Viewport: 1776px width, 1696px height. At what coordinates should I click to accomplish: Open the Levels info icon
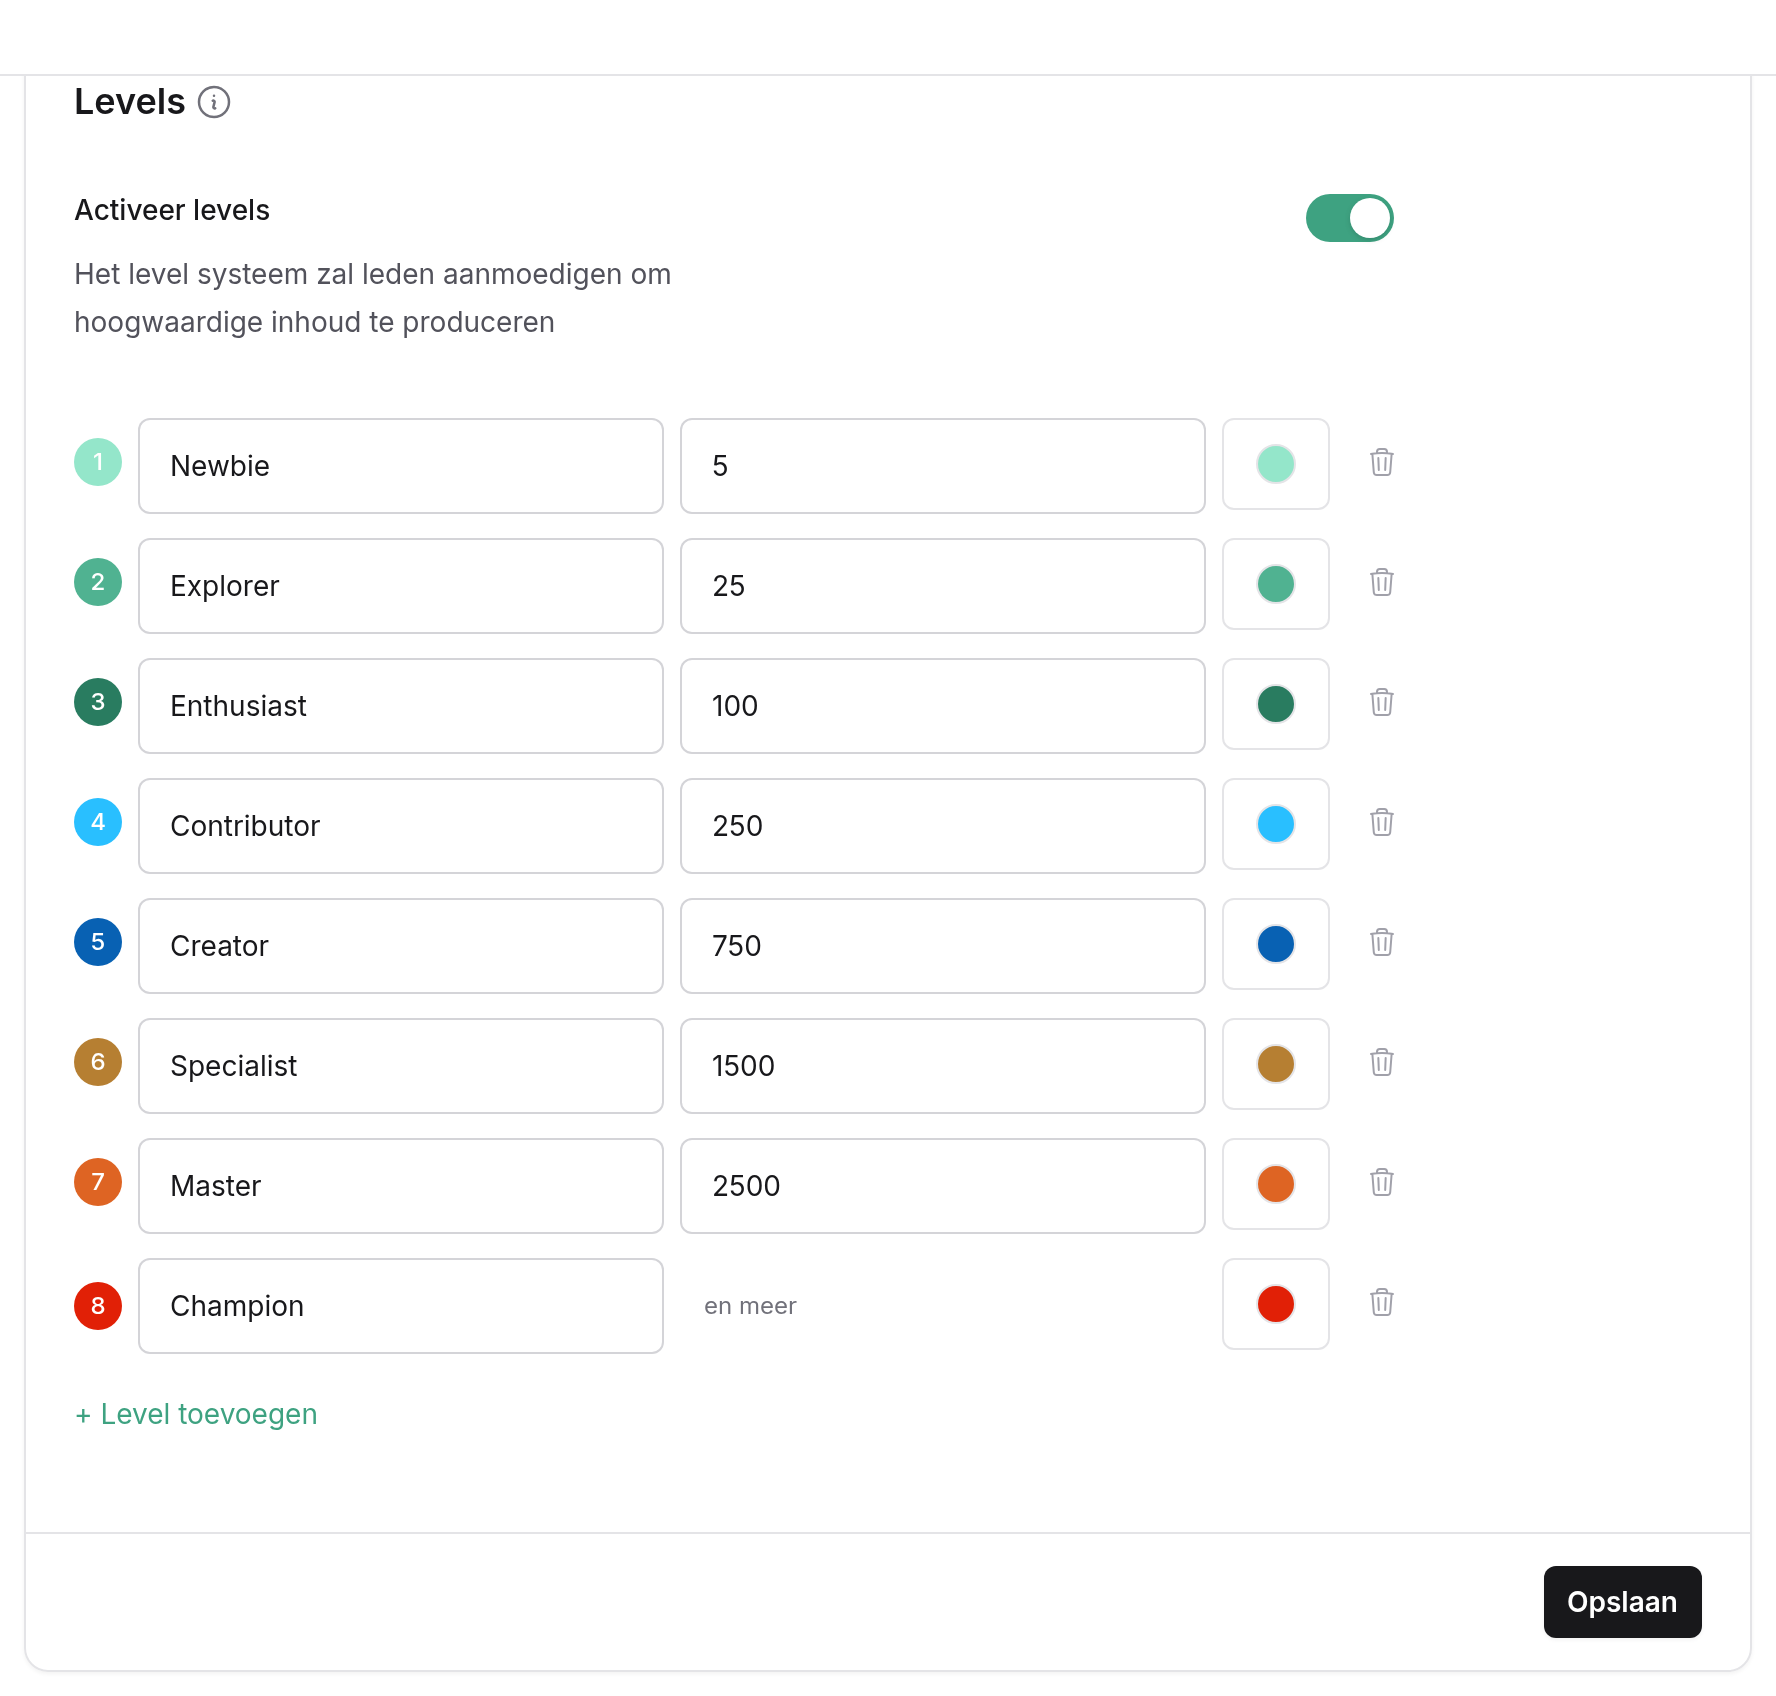point(214,102)
